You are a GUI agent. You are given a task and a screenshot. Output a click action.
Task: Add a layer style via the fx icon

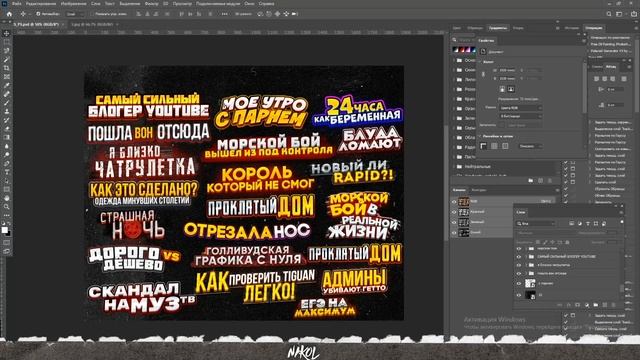point(568,305)
